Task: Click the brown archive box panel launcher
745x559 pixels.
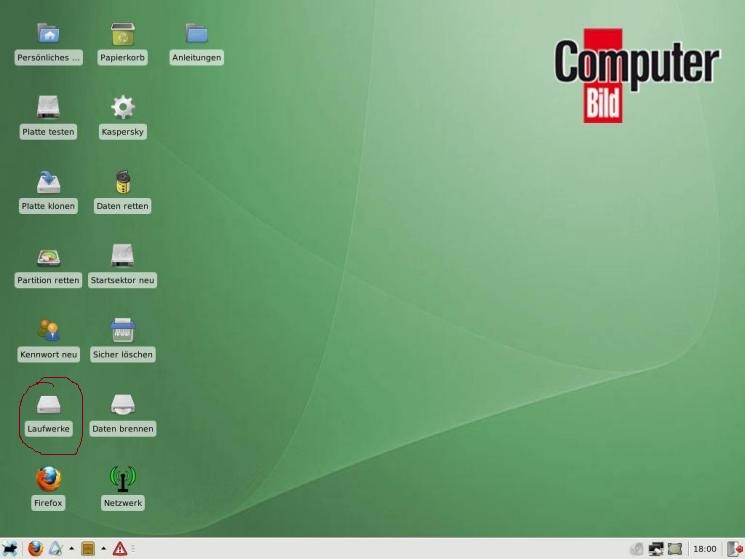Action: click(87, 549)
